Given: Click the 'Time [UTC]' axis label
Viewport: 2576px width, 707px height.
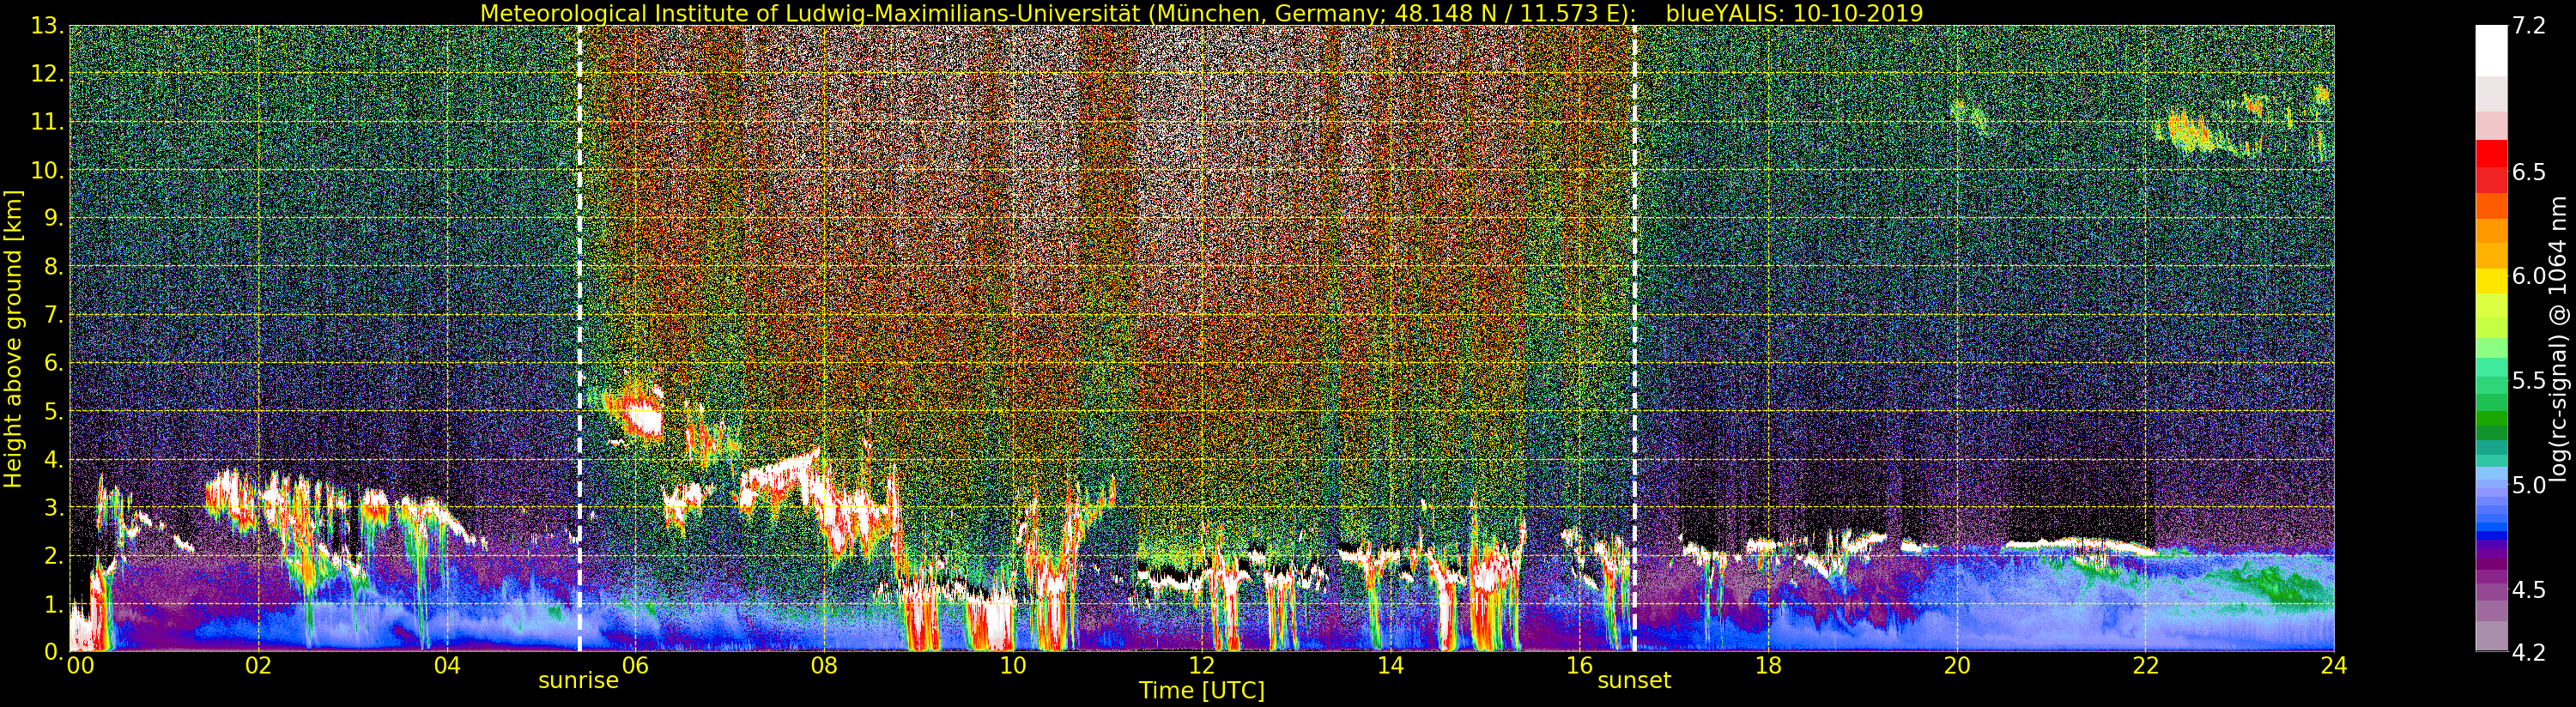Looking at the screenshot, I should point(1202,691).
